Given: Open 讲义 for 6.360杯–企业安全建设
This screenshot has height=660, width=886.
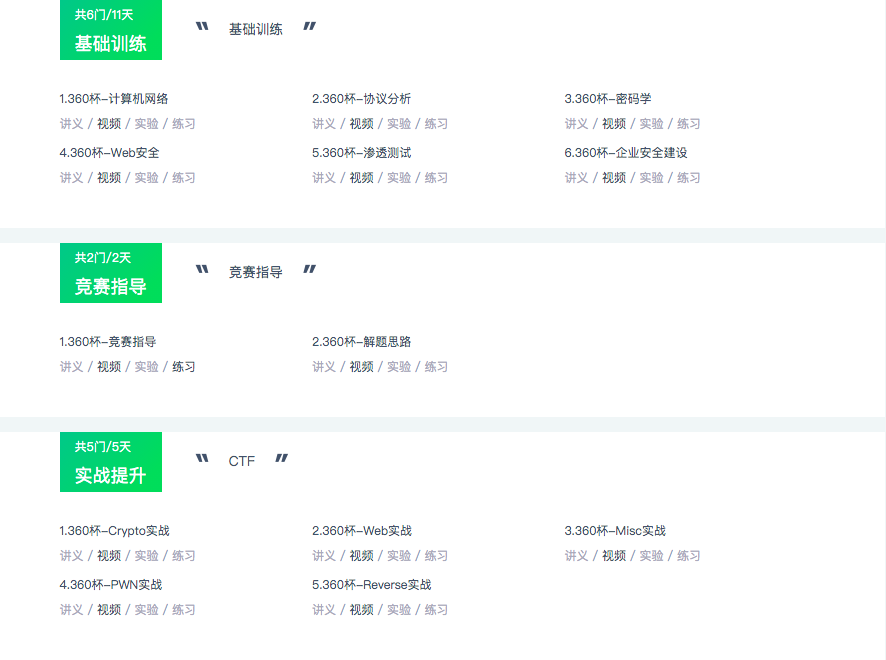Looking at the screenshot, I should 576,178.
